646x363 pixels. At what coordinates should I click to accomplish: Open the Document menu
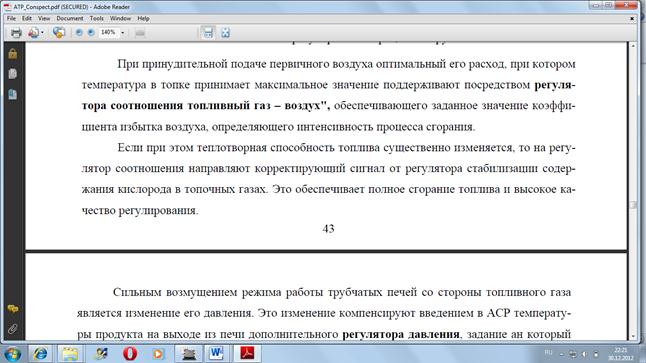coord(70,19)
